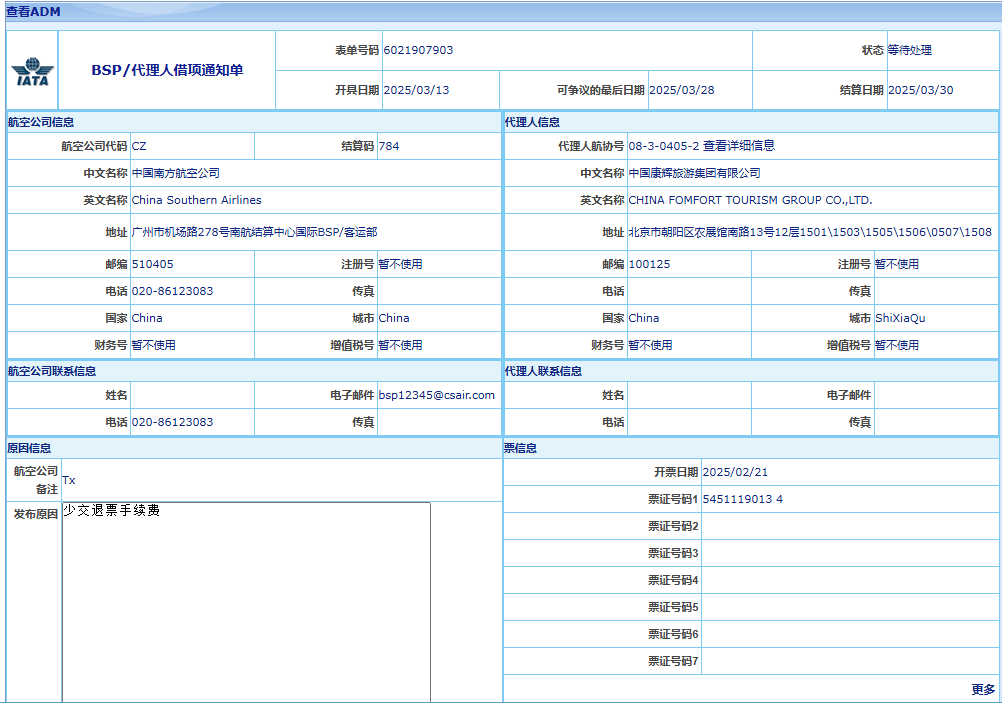This screenshot has width=1002, height=703.
Task: Click the IATA logo
Action: click(x=32, y=72)
